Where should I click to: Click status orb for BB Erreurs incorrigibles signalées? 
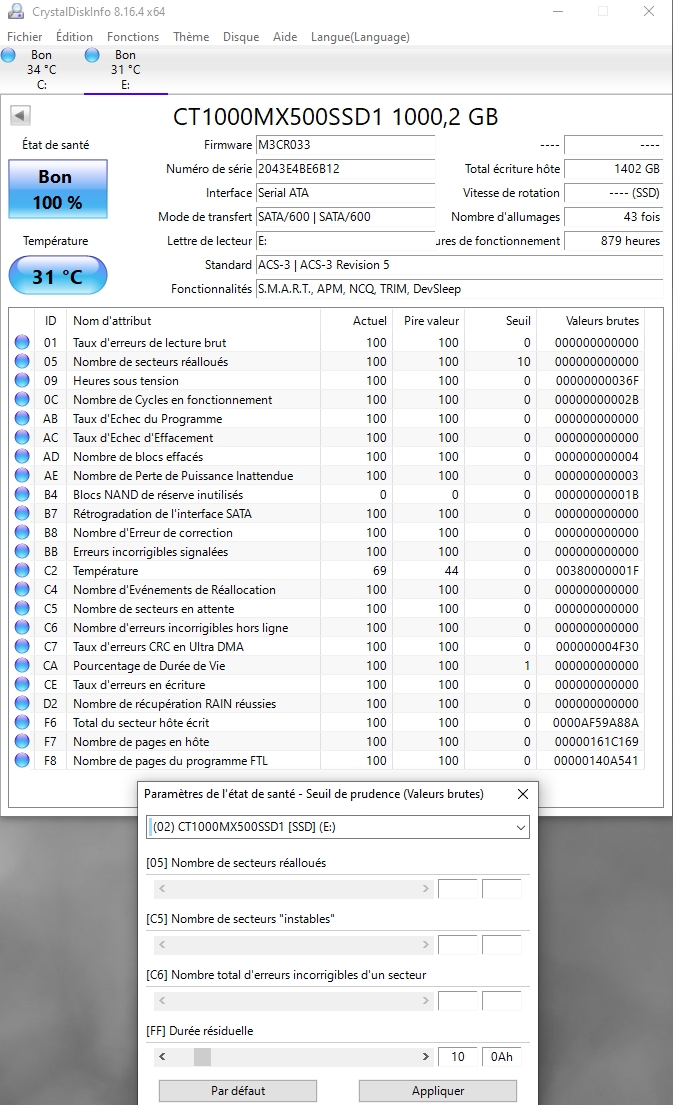click(x=23, y=551)
